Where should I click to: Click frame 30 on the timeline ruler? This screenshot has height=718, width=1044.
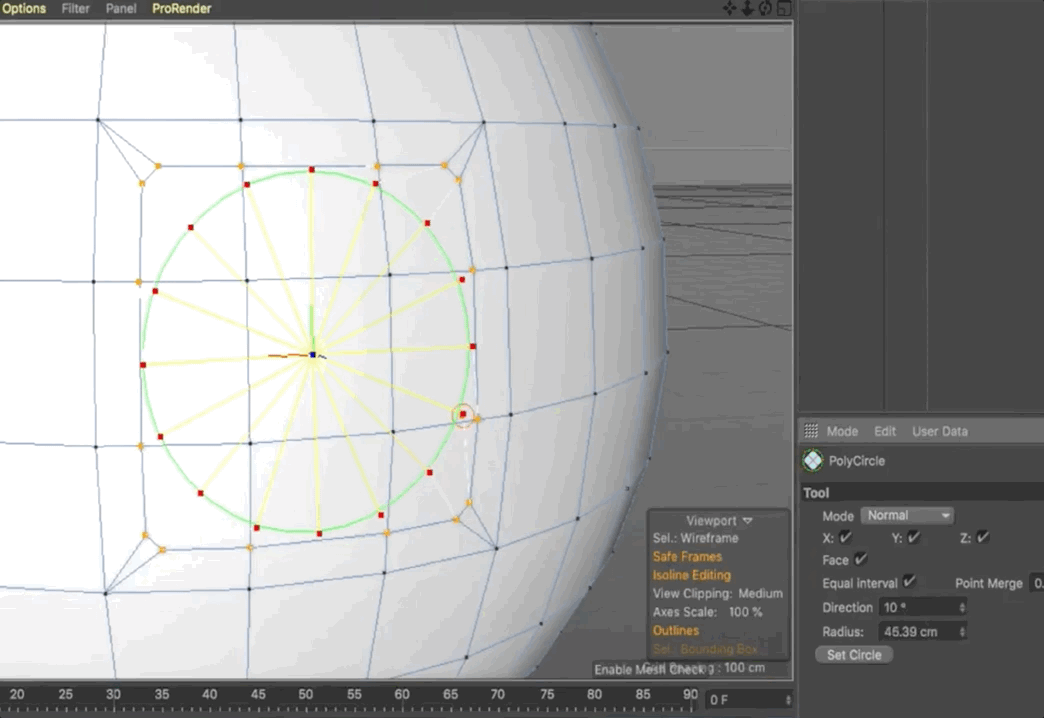[113, 695]
